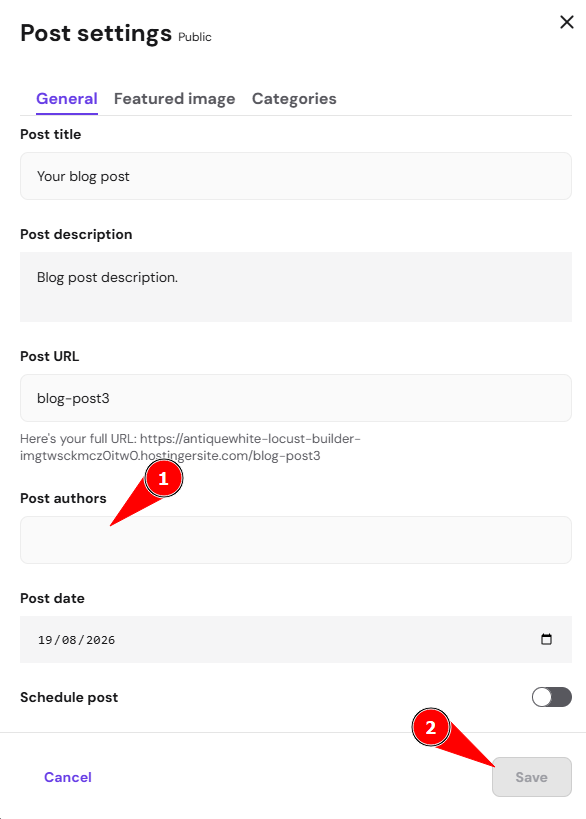Click the Post settings heading
The width and height of the screenshot is (586, 819).
pyautogui.click(x=96, y=33)
